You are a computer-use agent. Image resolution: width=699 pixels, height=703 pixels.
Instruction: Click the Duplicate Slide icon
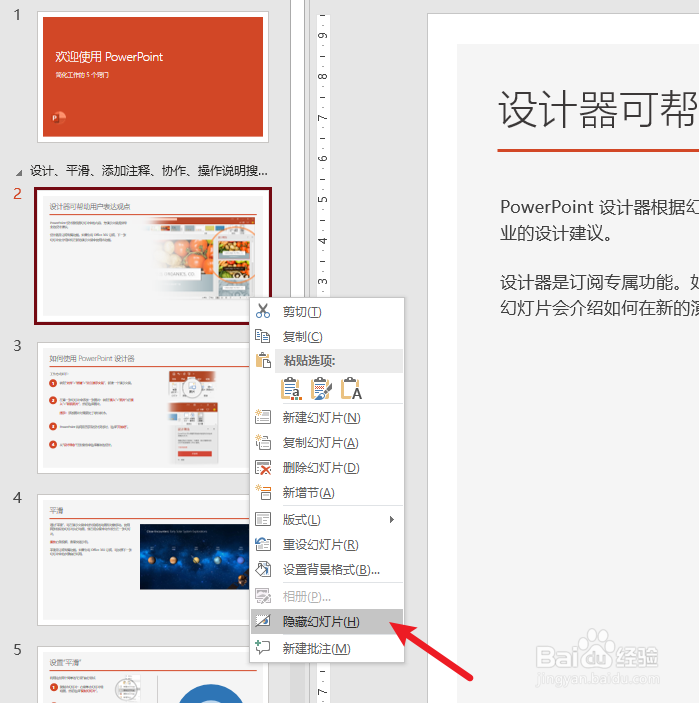(x=263, y=442)
